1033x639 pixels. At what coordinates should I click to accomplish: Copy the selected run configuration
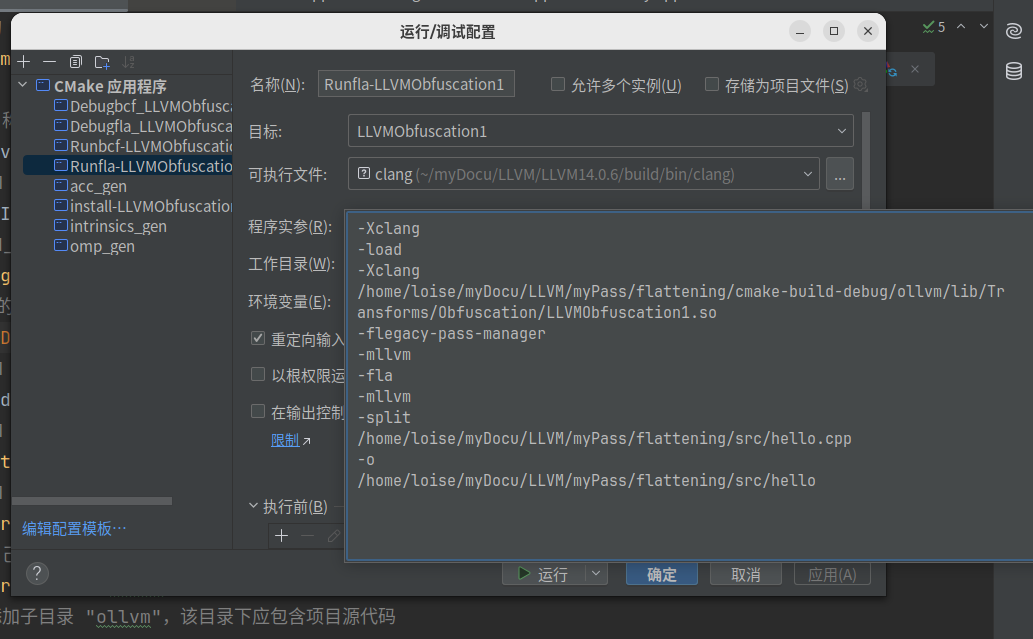coord(76,62)
